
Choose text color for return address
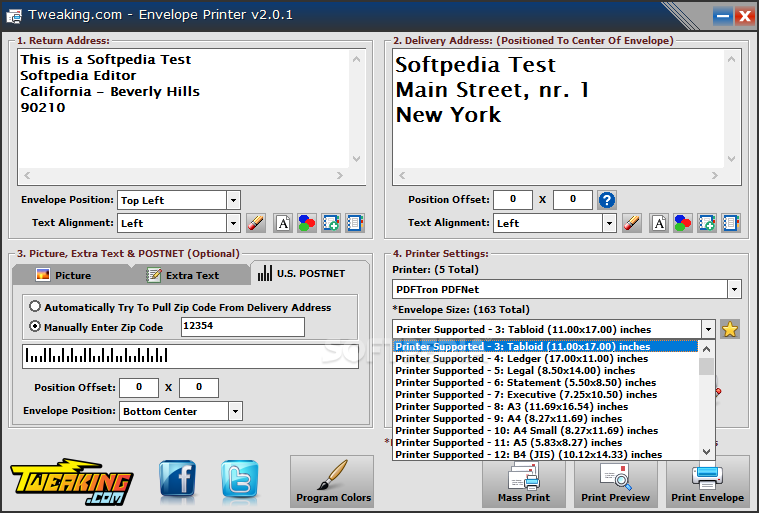point(307,223)
